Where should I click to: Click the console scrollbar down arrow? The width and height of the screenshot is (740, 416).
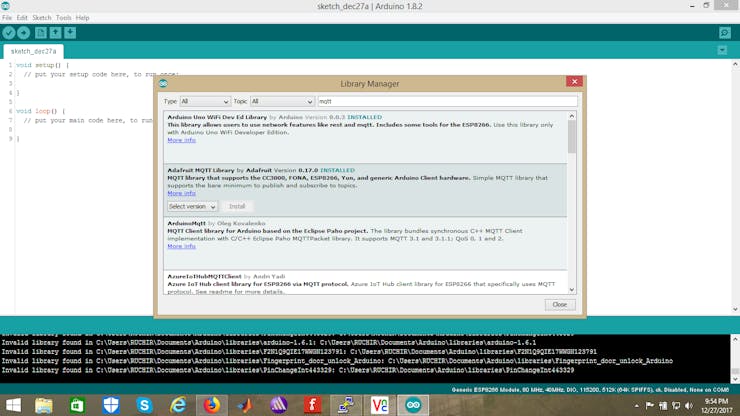pyautogui.click(x=735, y=379)
